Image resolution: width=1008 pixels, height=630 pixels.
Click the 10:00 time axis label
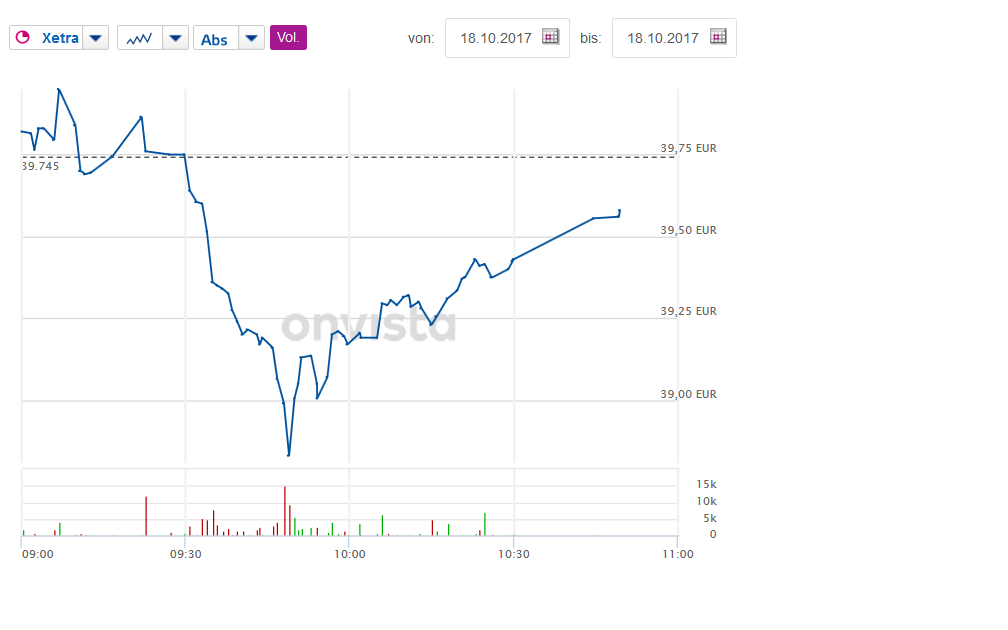tap(349, 553)
